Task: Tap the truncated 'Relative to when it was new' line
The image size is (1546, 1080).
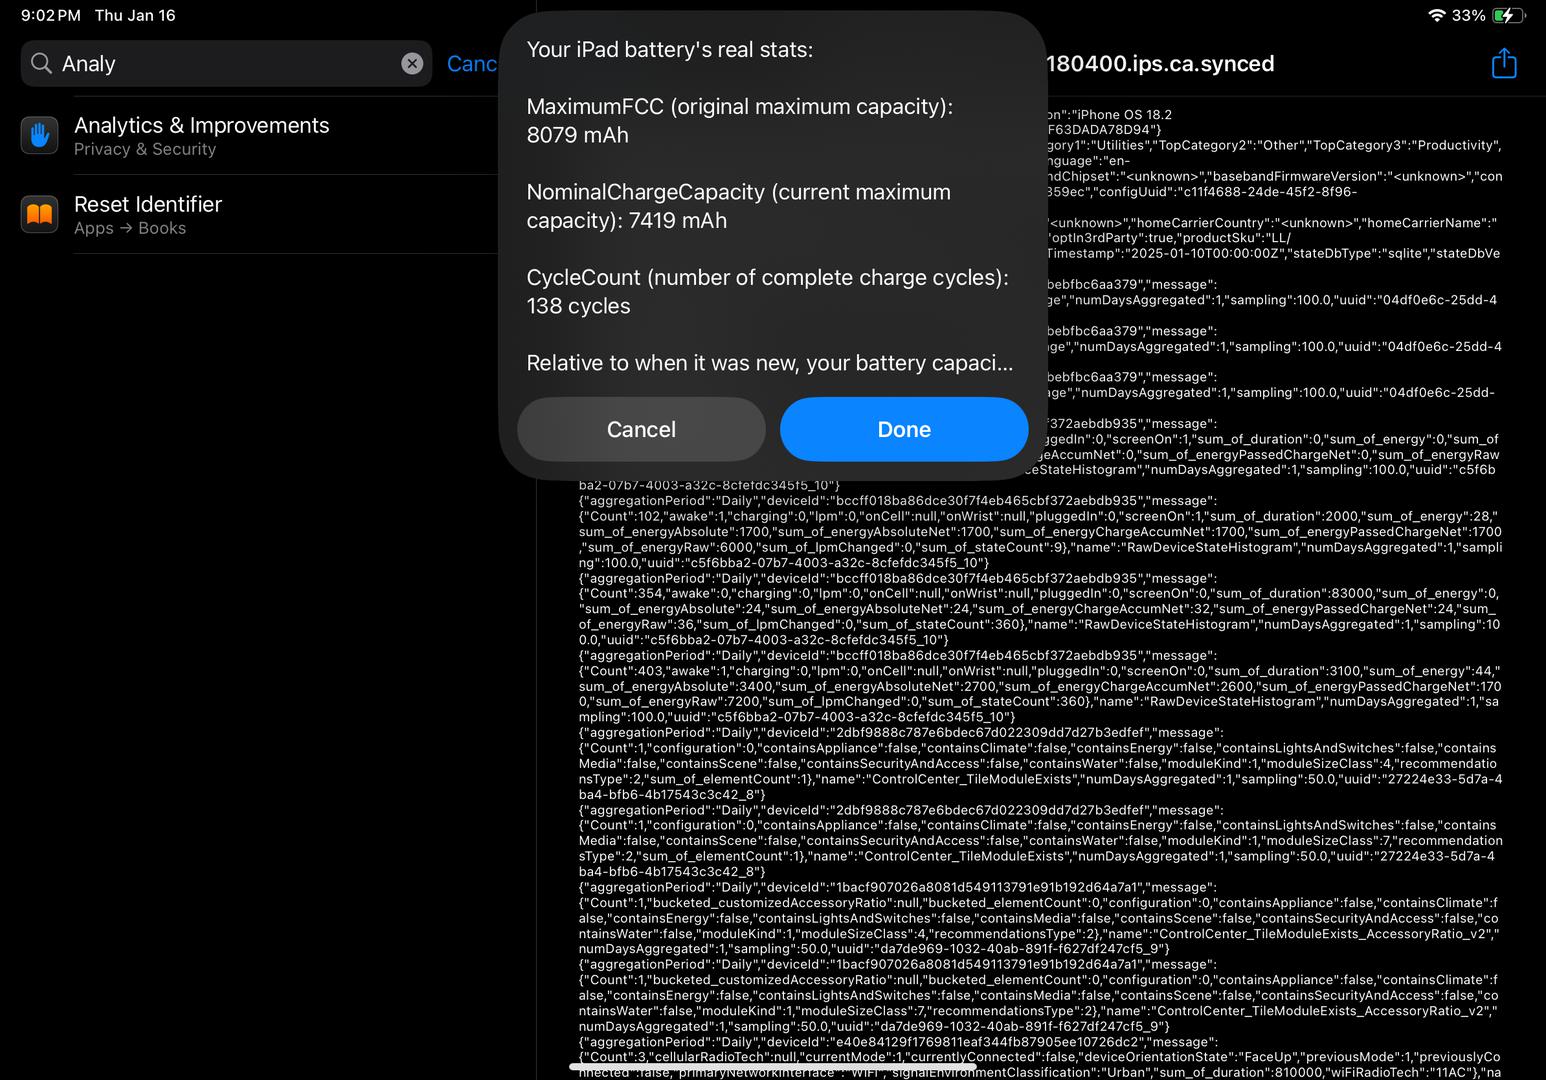Action: 769,363
